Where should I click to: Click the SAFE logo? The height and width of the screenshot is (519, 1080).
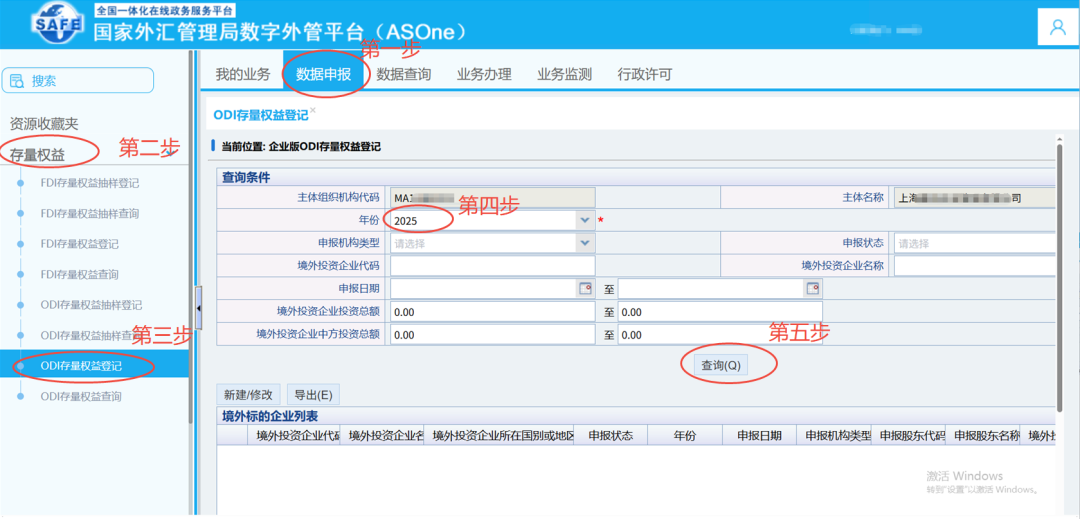59,23
